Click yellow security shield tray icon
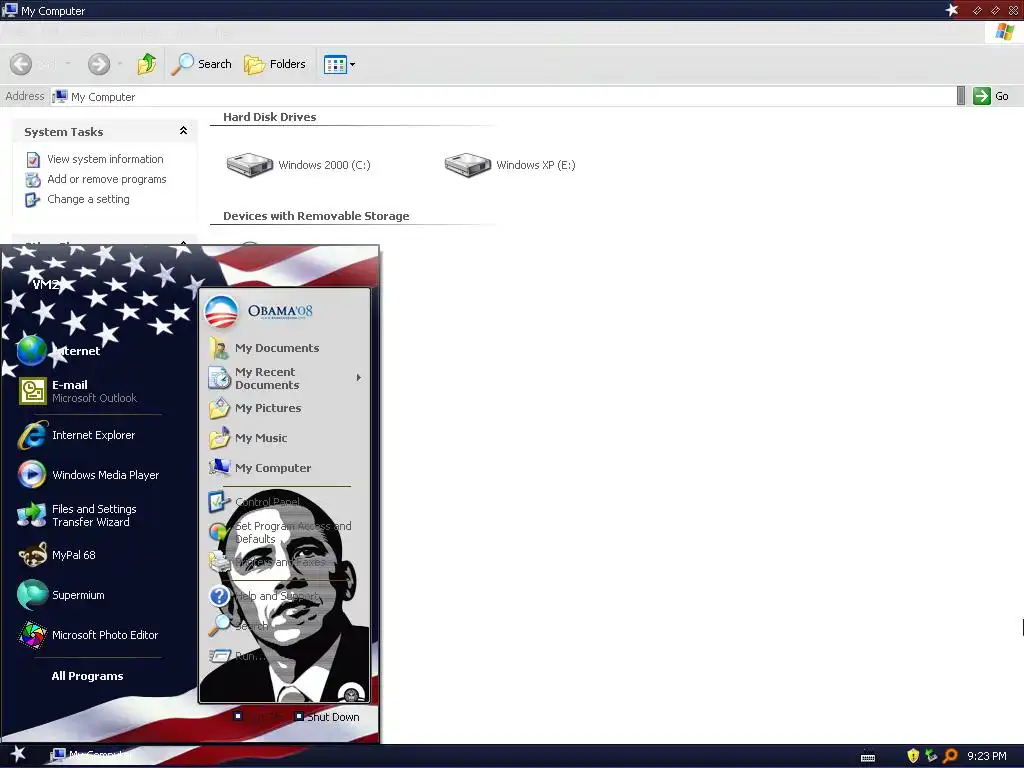 tap(913, 756)
